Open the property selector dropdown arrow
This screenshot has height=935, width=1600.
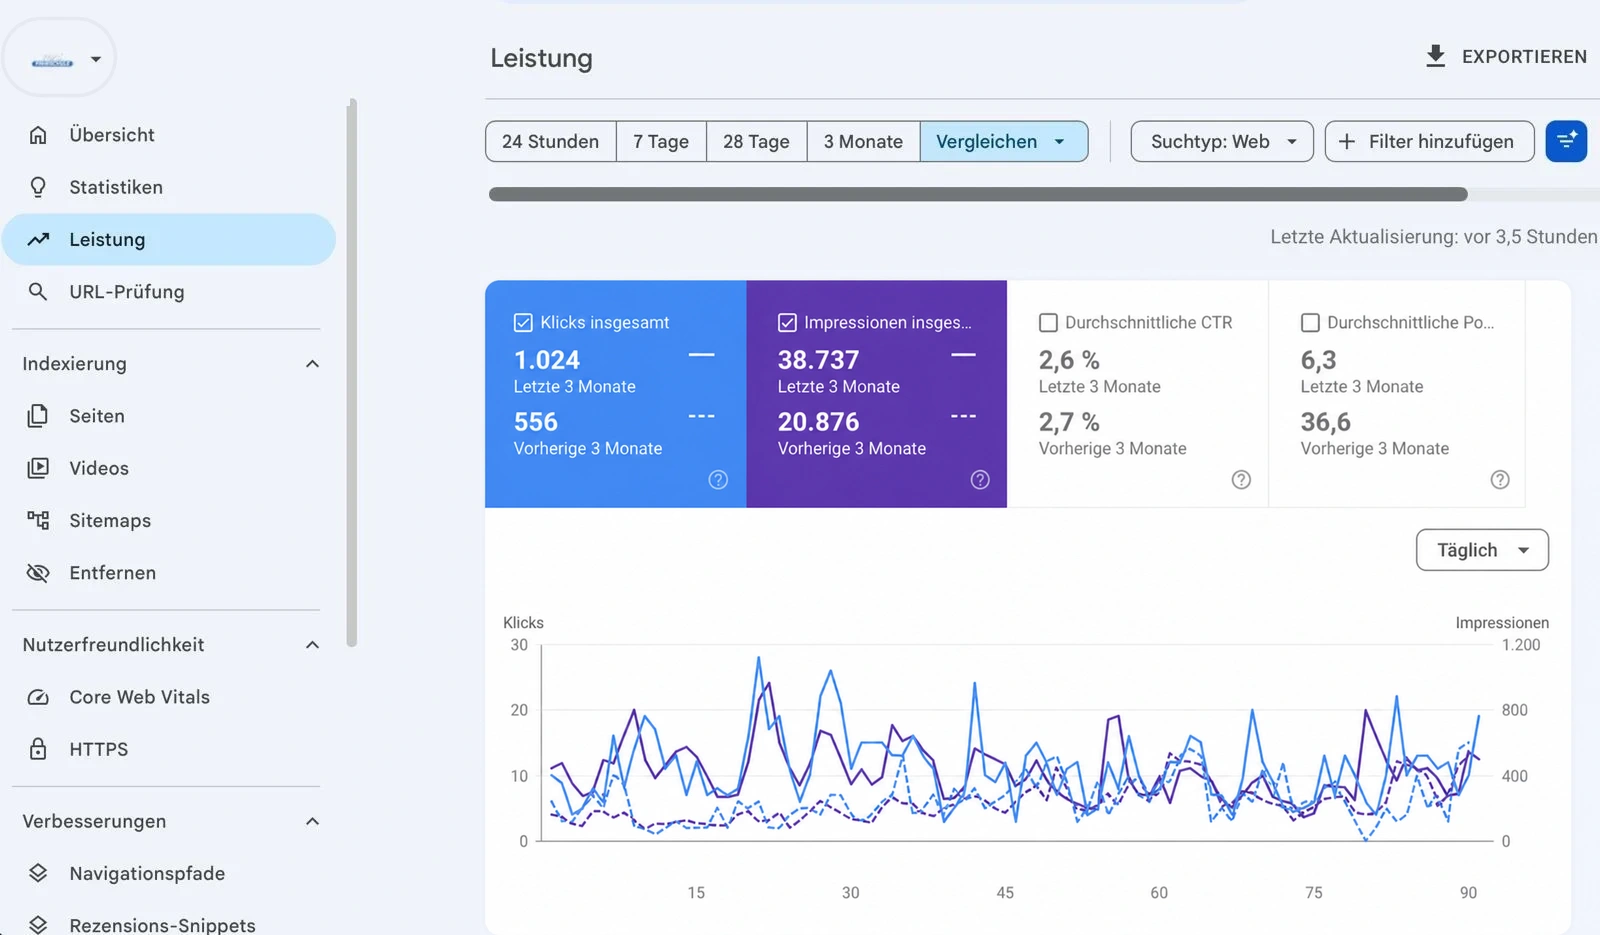pyautogui.click(x=96, y=59)
